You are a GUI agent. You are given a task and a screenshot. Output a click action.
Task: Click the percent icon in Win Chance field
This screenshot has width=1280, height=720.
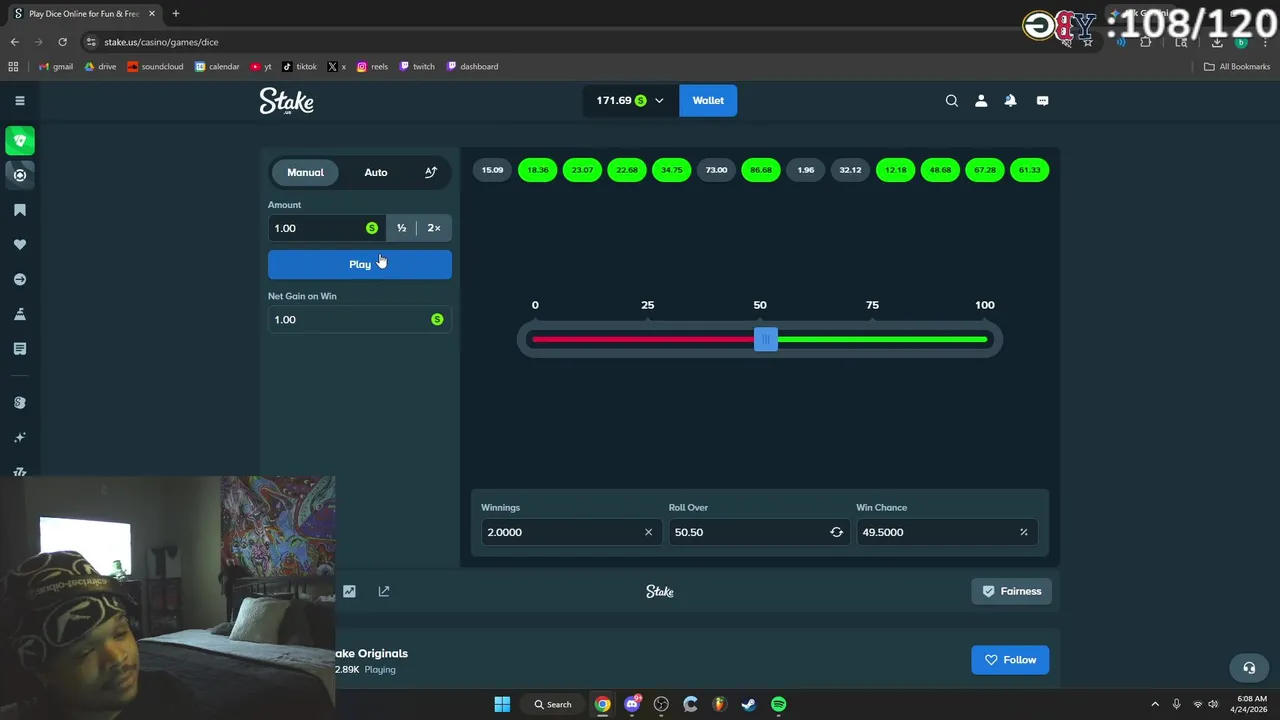click(x=1023, y=532)
